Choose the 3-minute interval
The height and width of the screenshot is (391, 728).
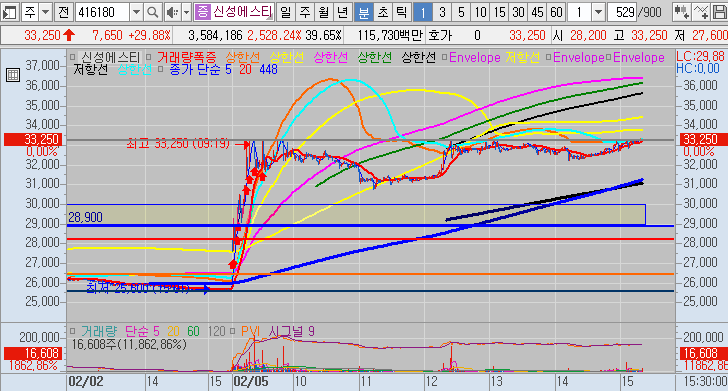[442, 12]
